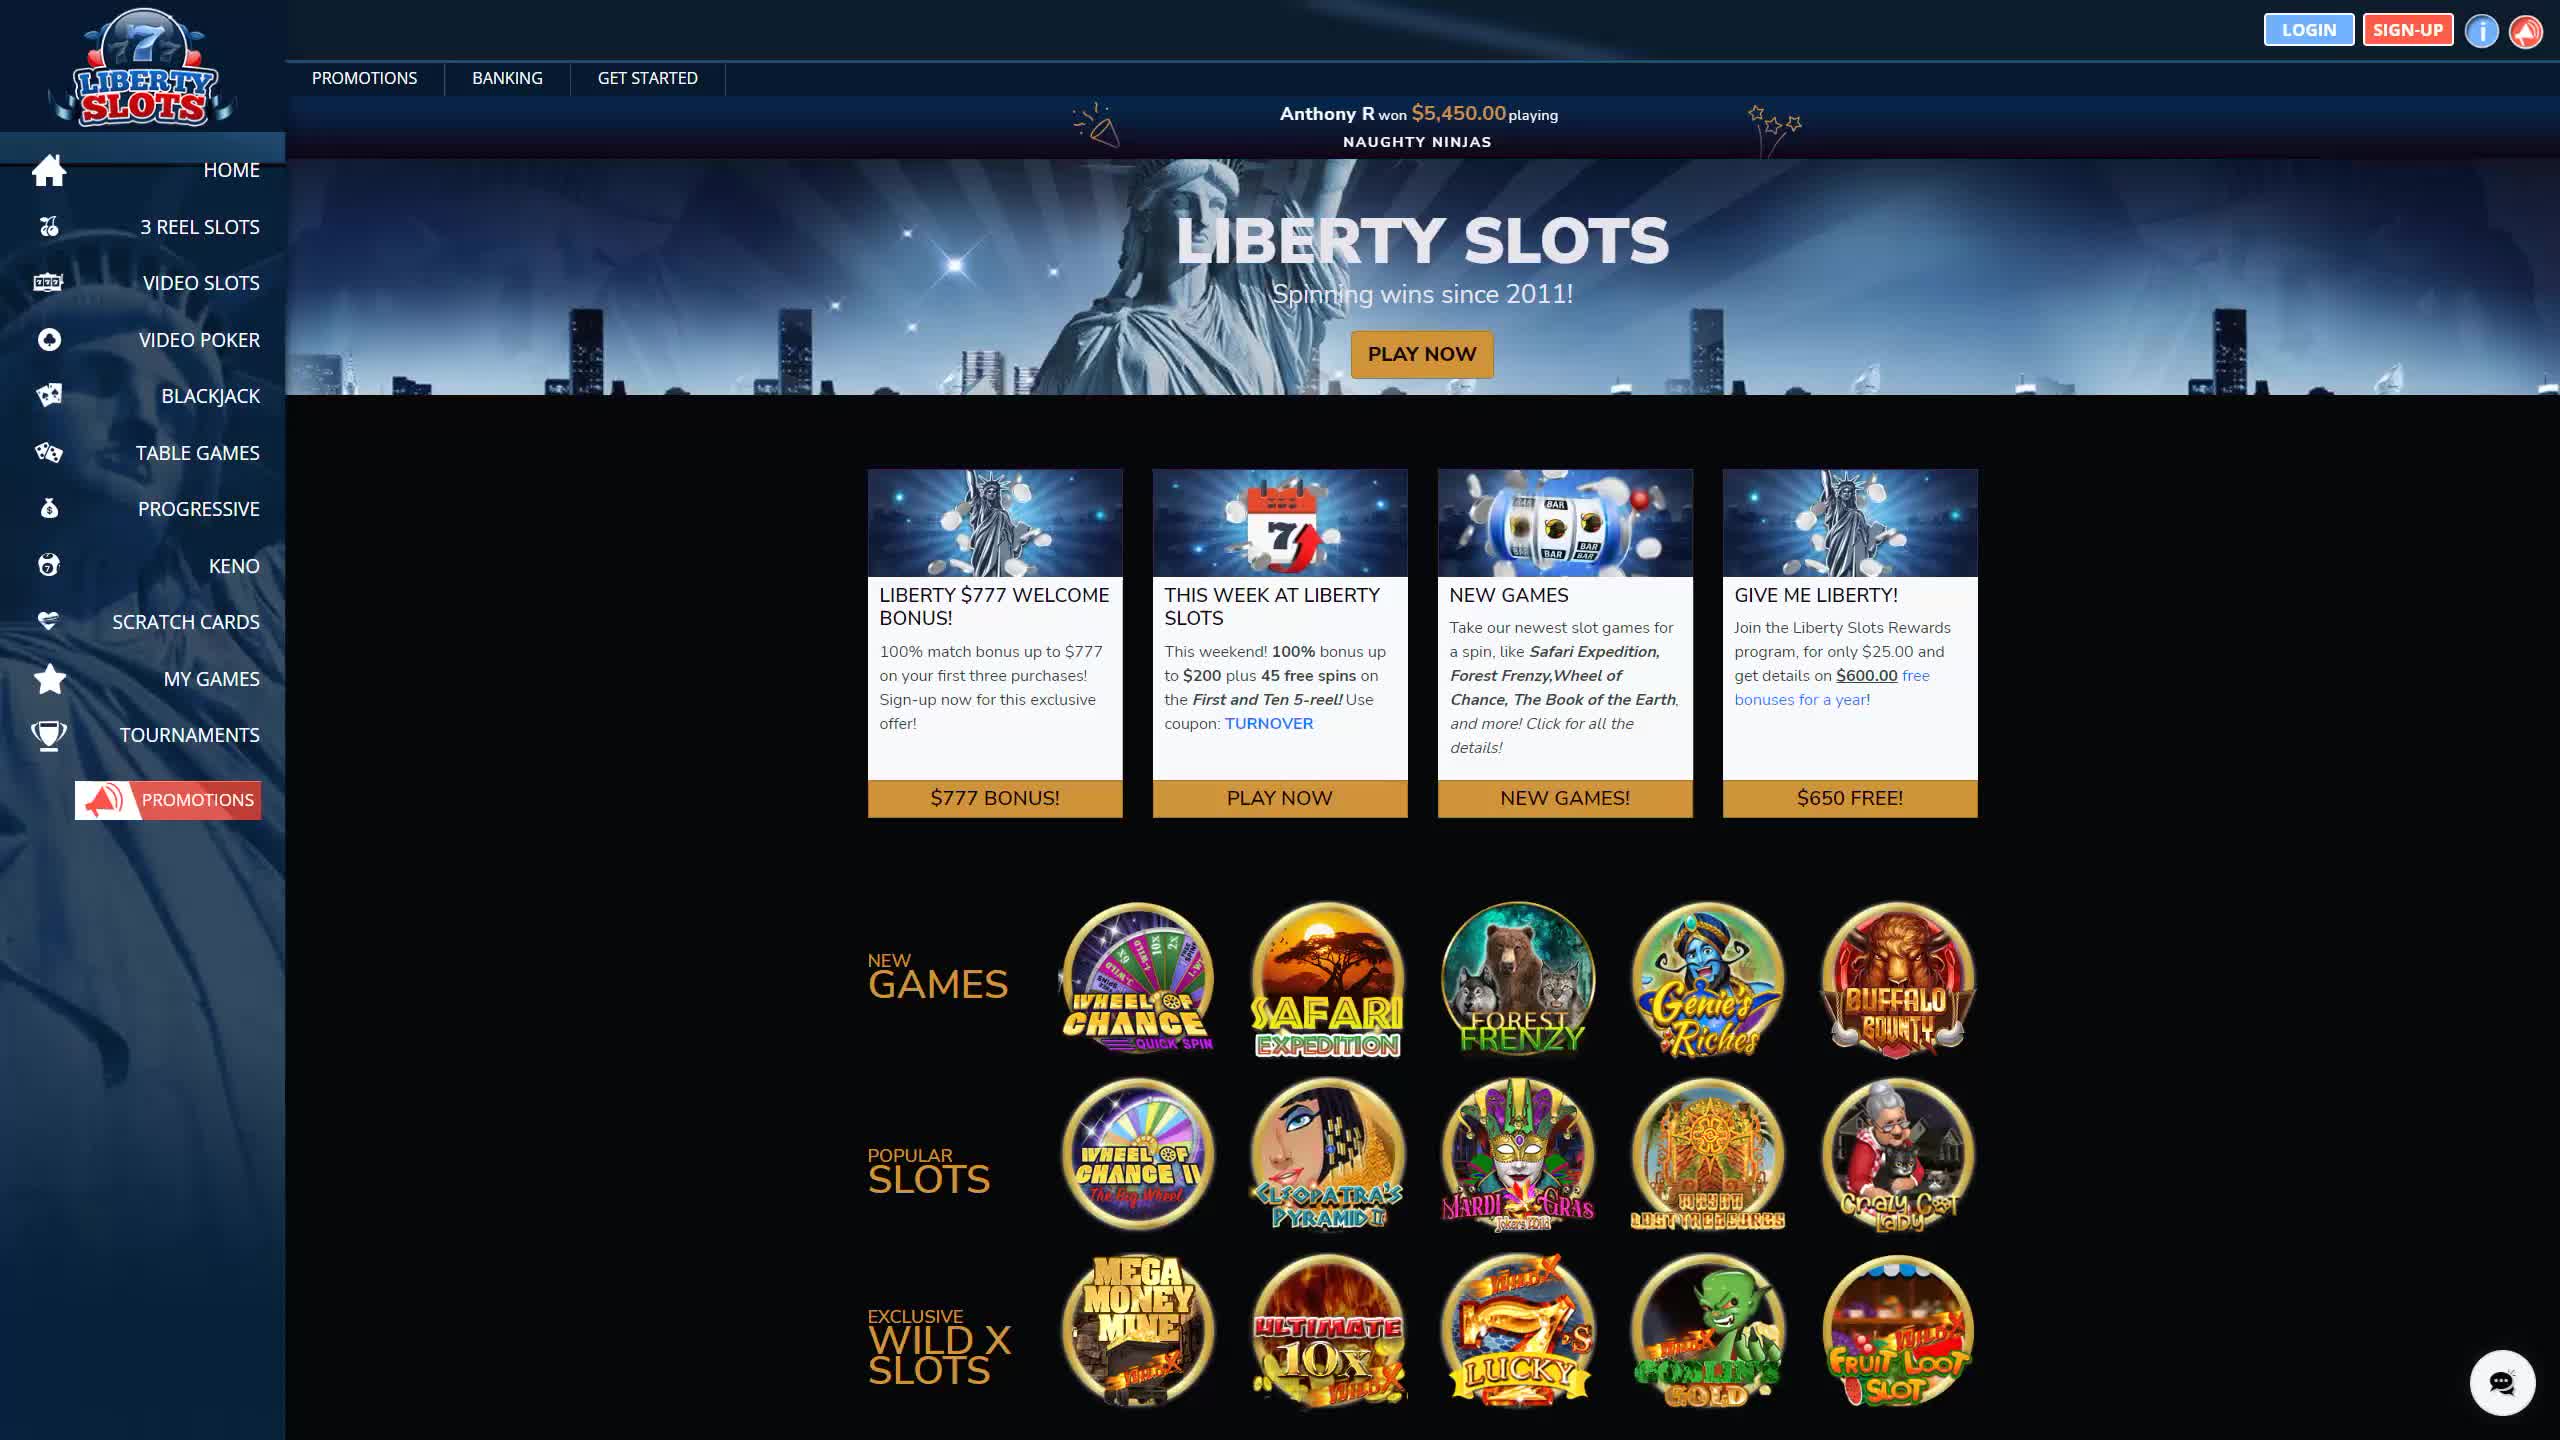Select Get Started in top navigation

647,78
